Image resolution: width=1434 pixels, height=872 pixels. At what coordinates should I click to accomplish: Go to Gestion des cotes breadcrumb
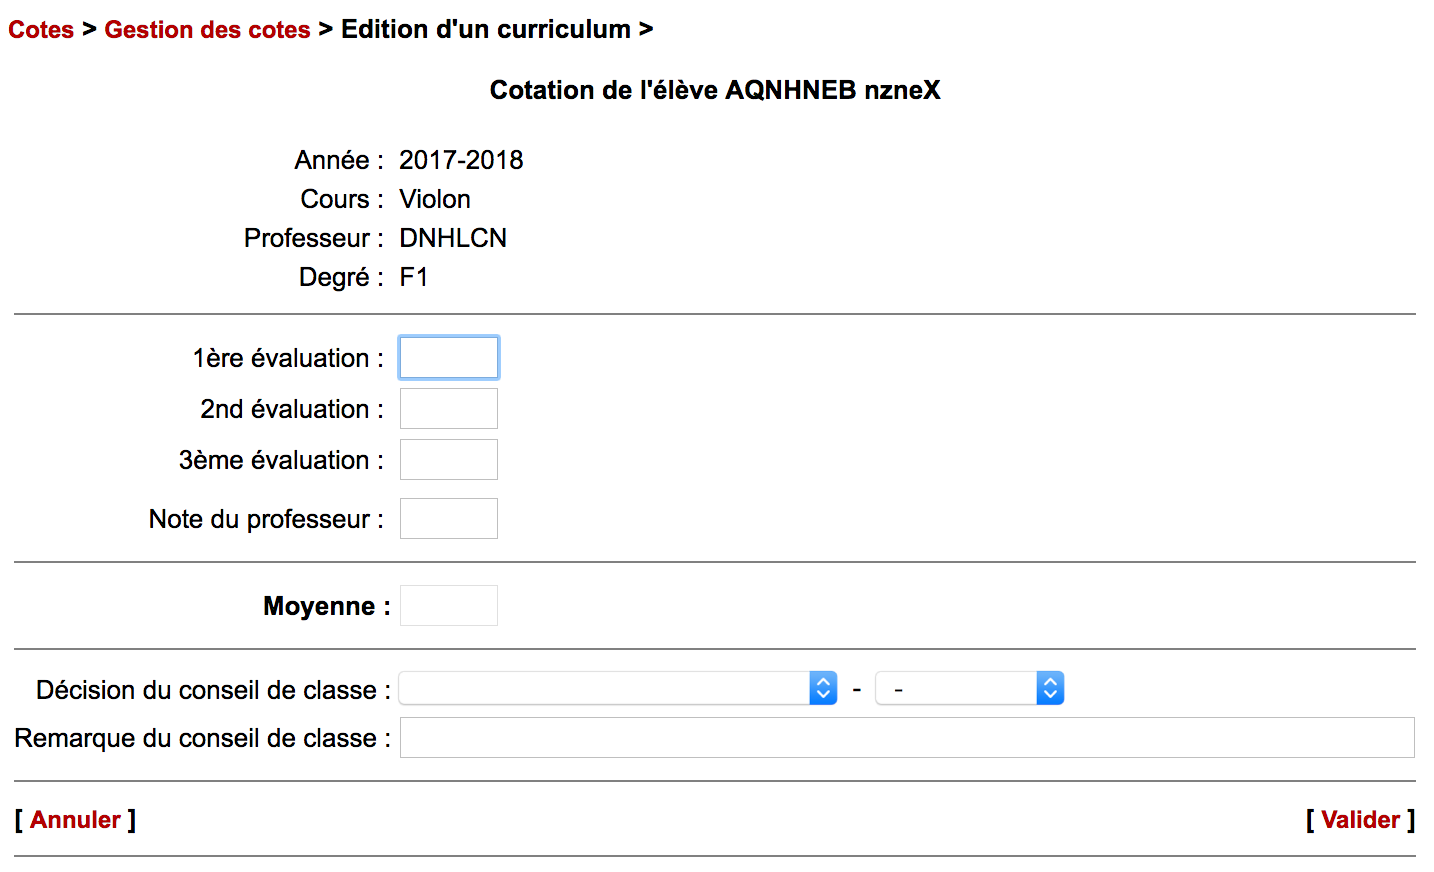tap(207, 30)
